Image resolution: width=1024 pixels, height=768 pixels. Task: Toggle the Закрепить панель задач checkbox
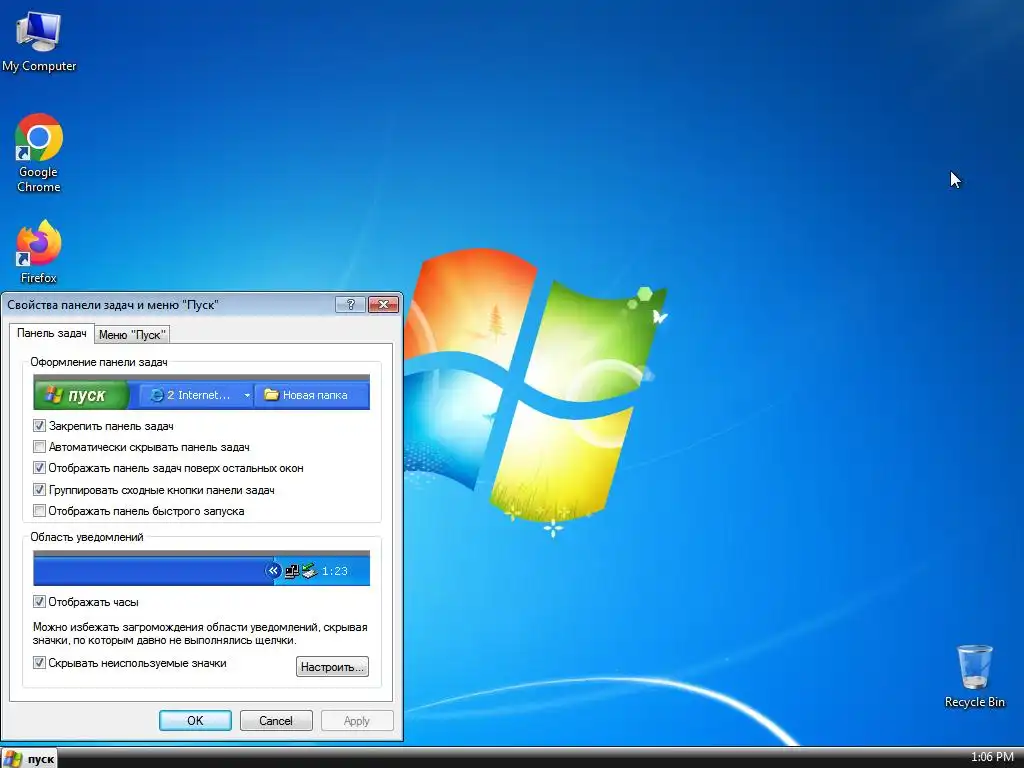coord(39,426)
